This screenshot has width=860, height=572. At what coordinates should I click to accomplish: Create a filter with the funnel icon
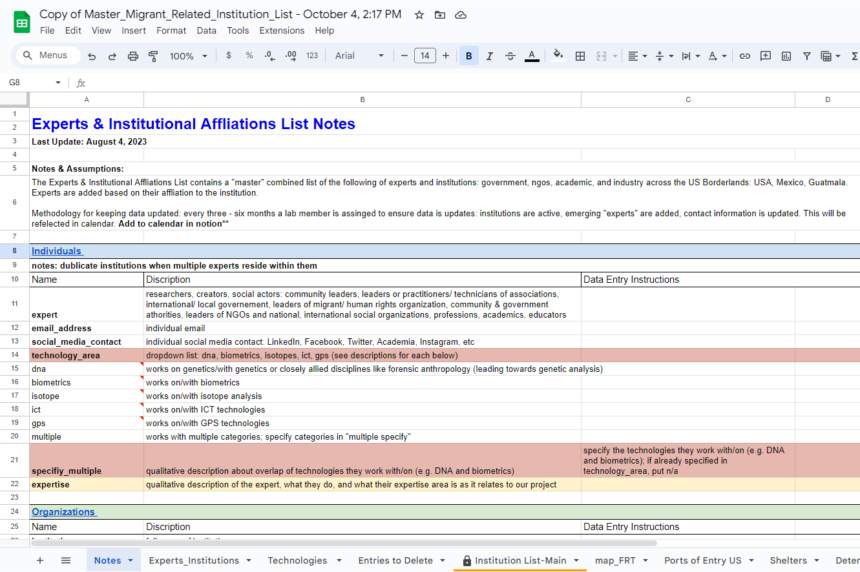pyautogui.click(x=807, y=56)
